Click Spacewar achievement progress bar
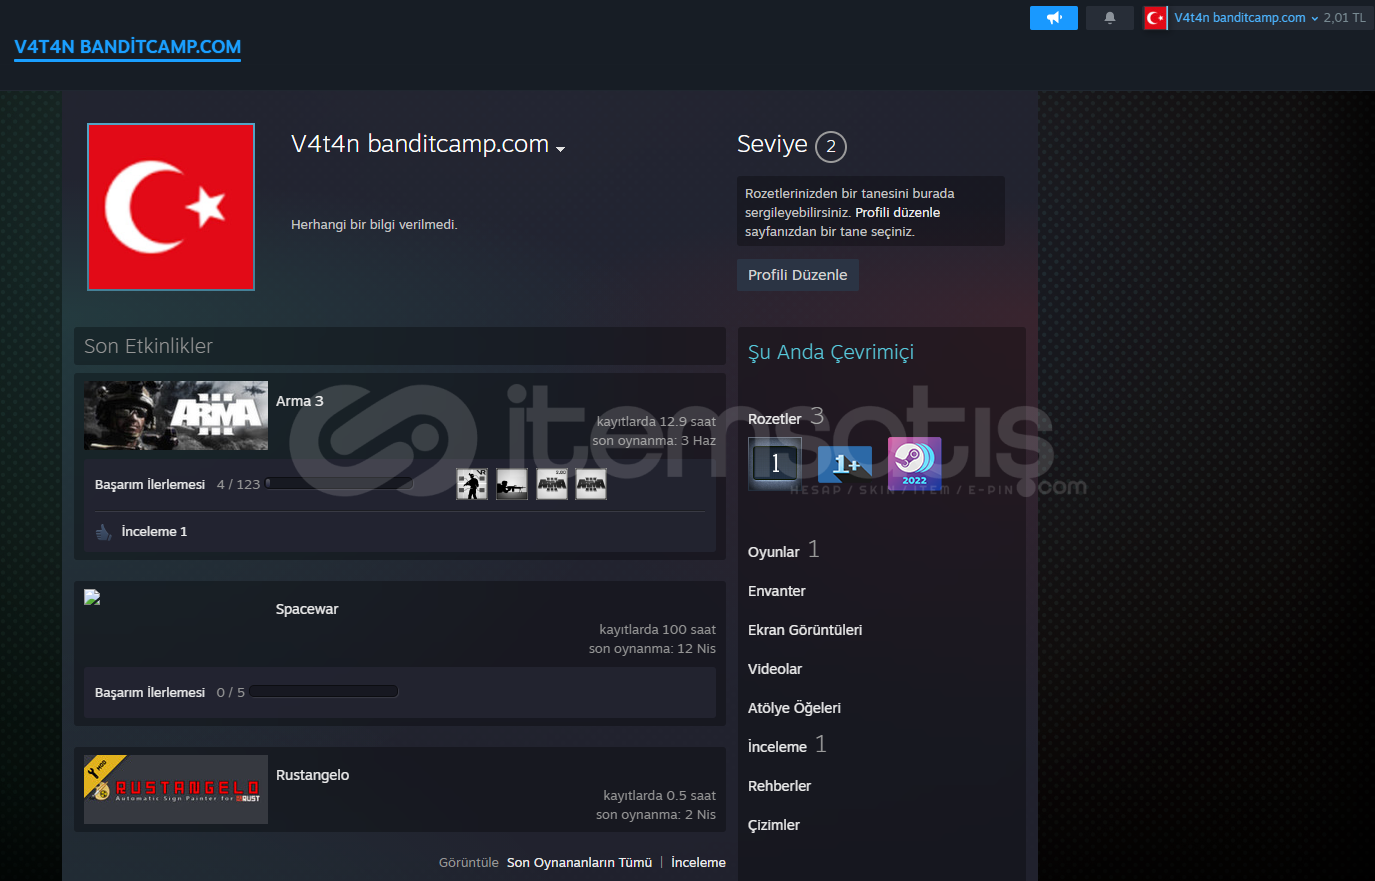Screen dimensions: 1375x881 (324, 692)
